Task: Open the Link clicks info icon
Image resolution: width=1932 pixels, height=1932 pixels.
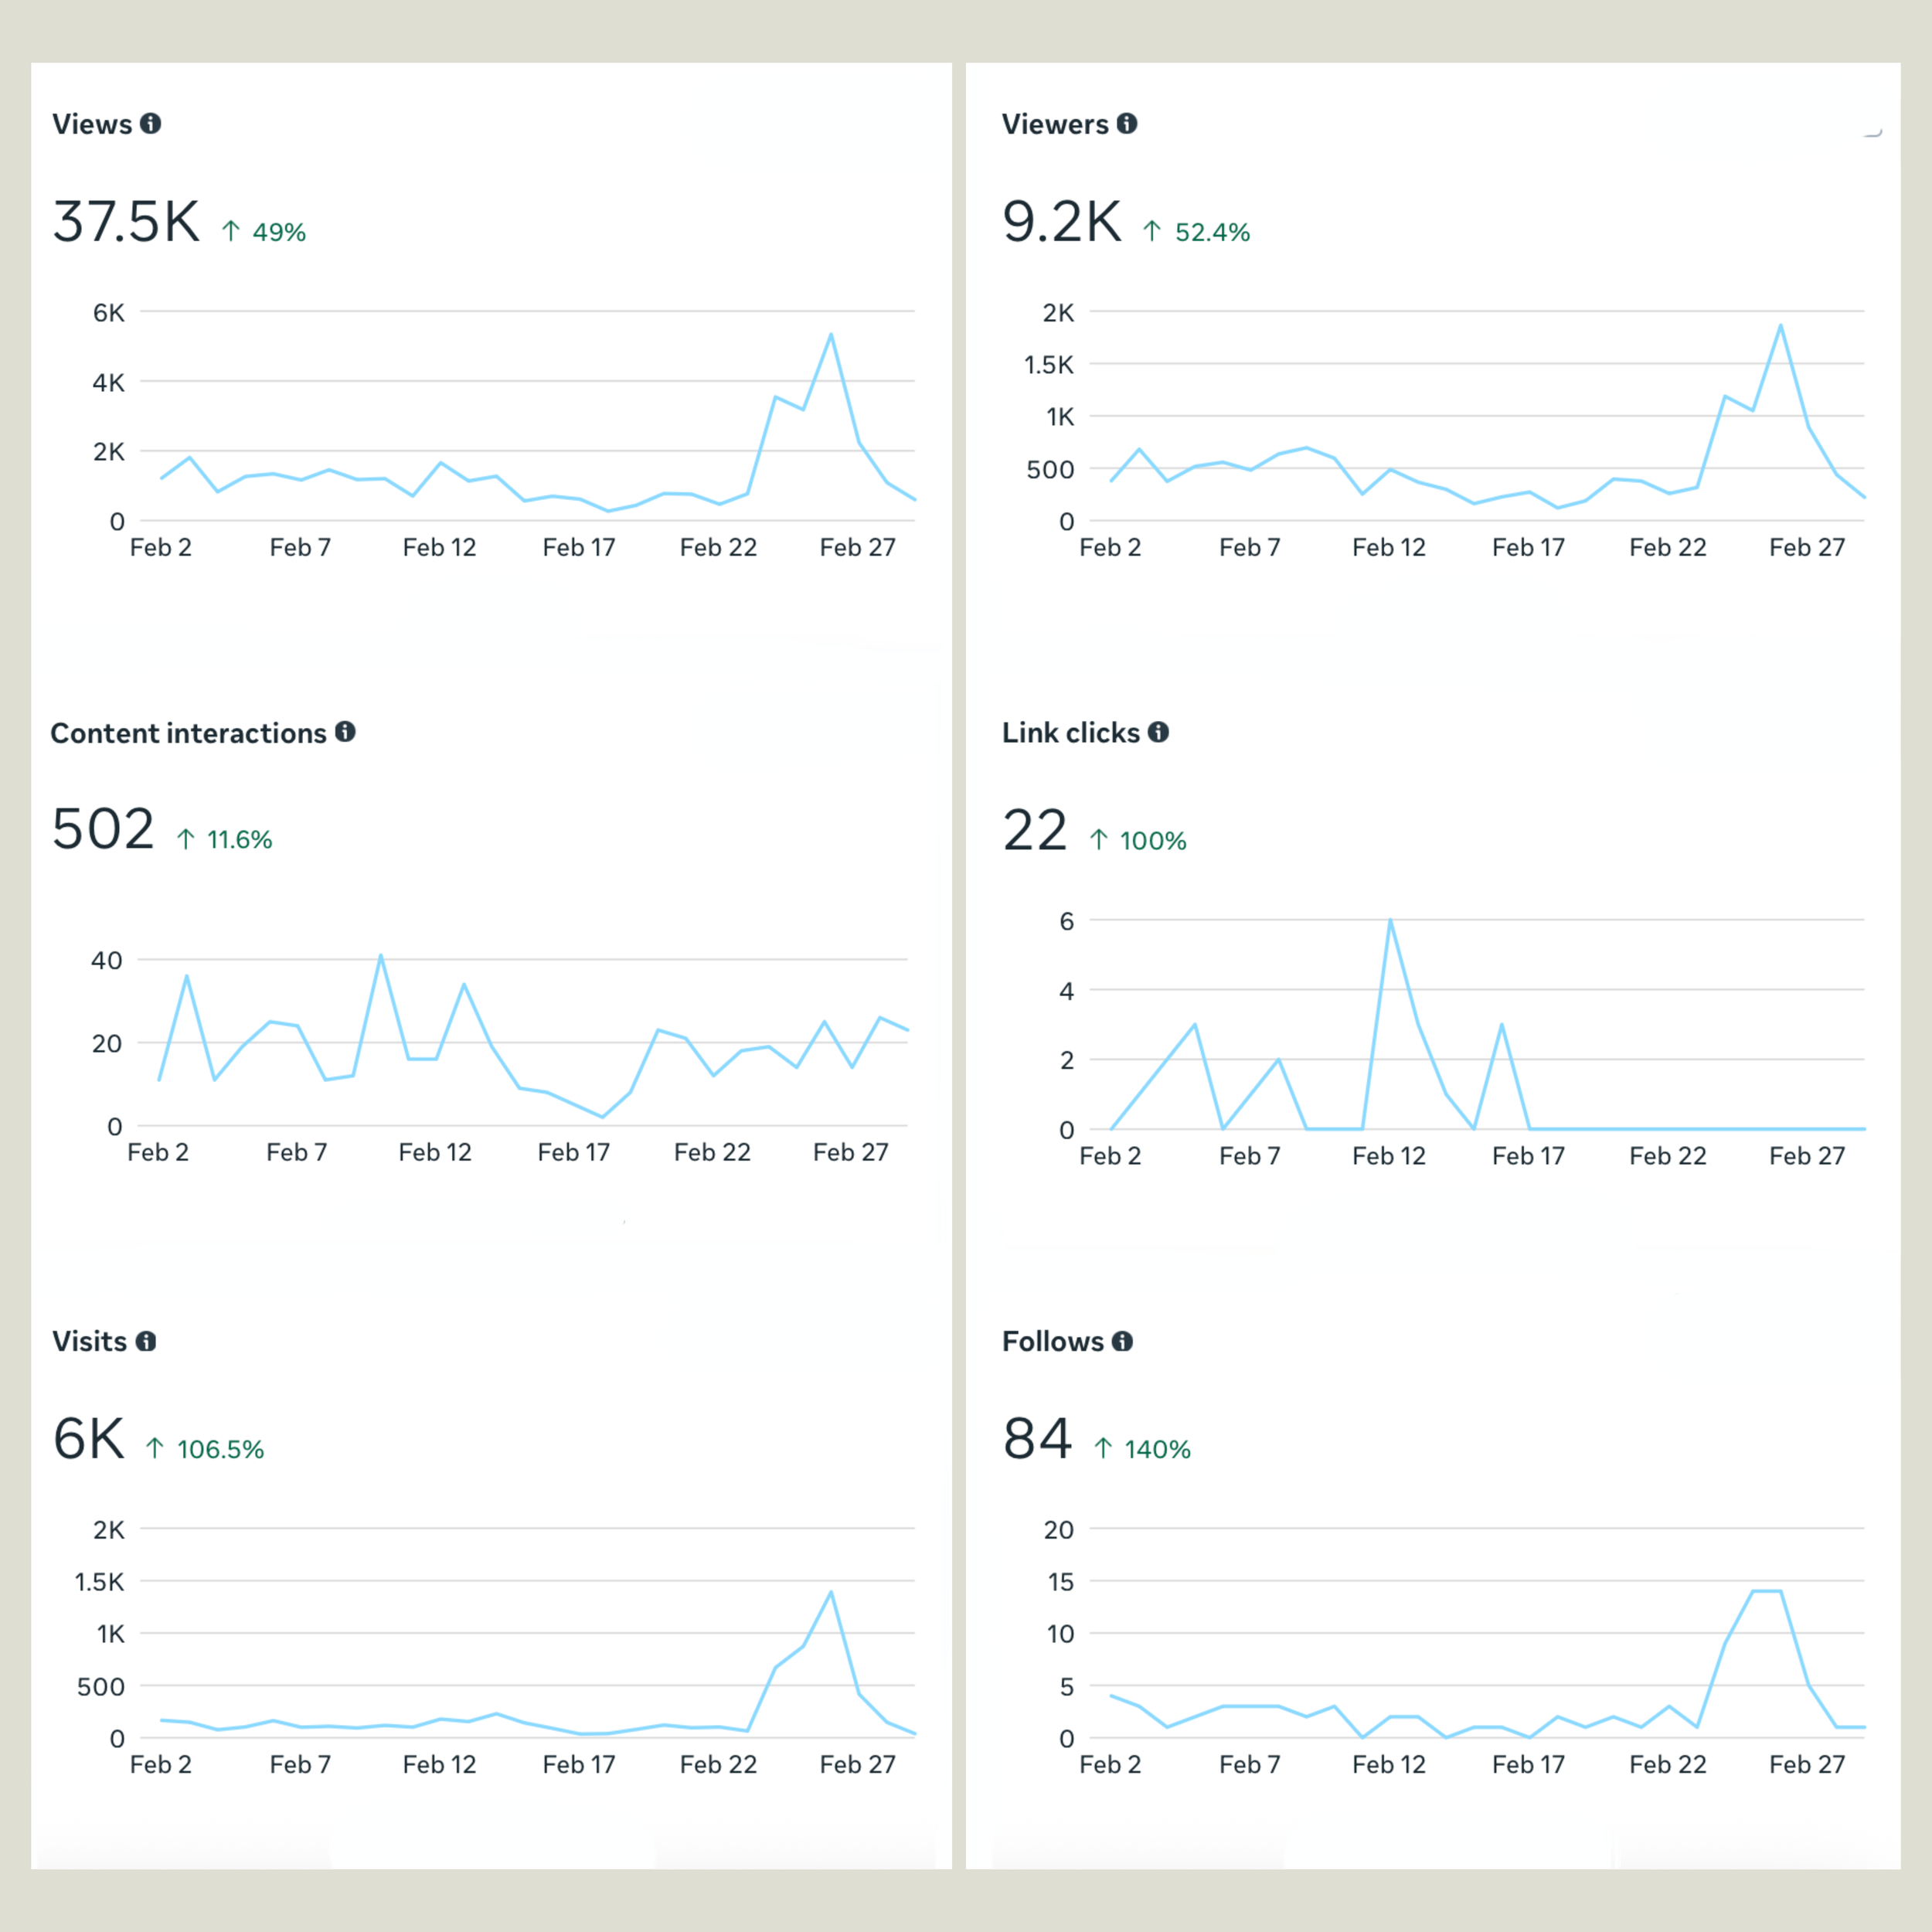Action: [1158, 732]
